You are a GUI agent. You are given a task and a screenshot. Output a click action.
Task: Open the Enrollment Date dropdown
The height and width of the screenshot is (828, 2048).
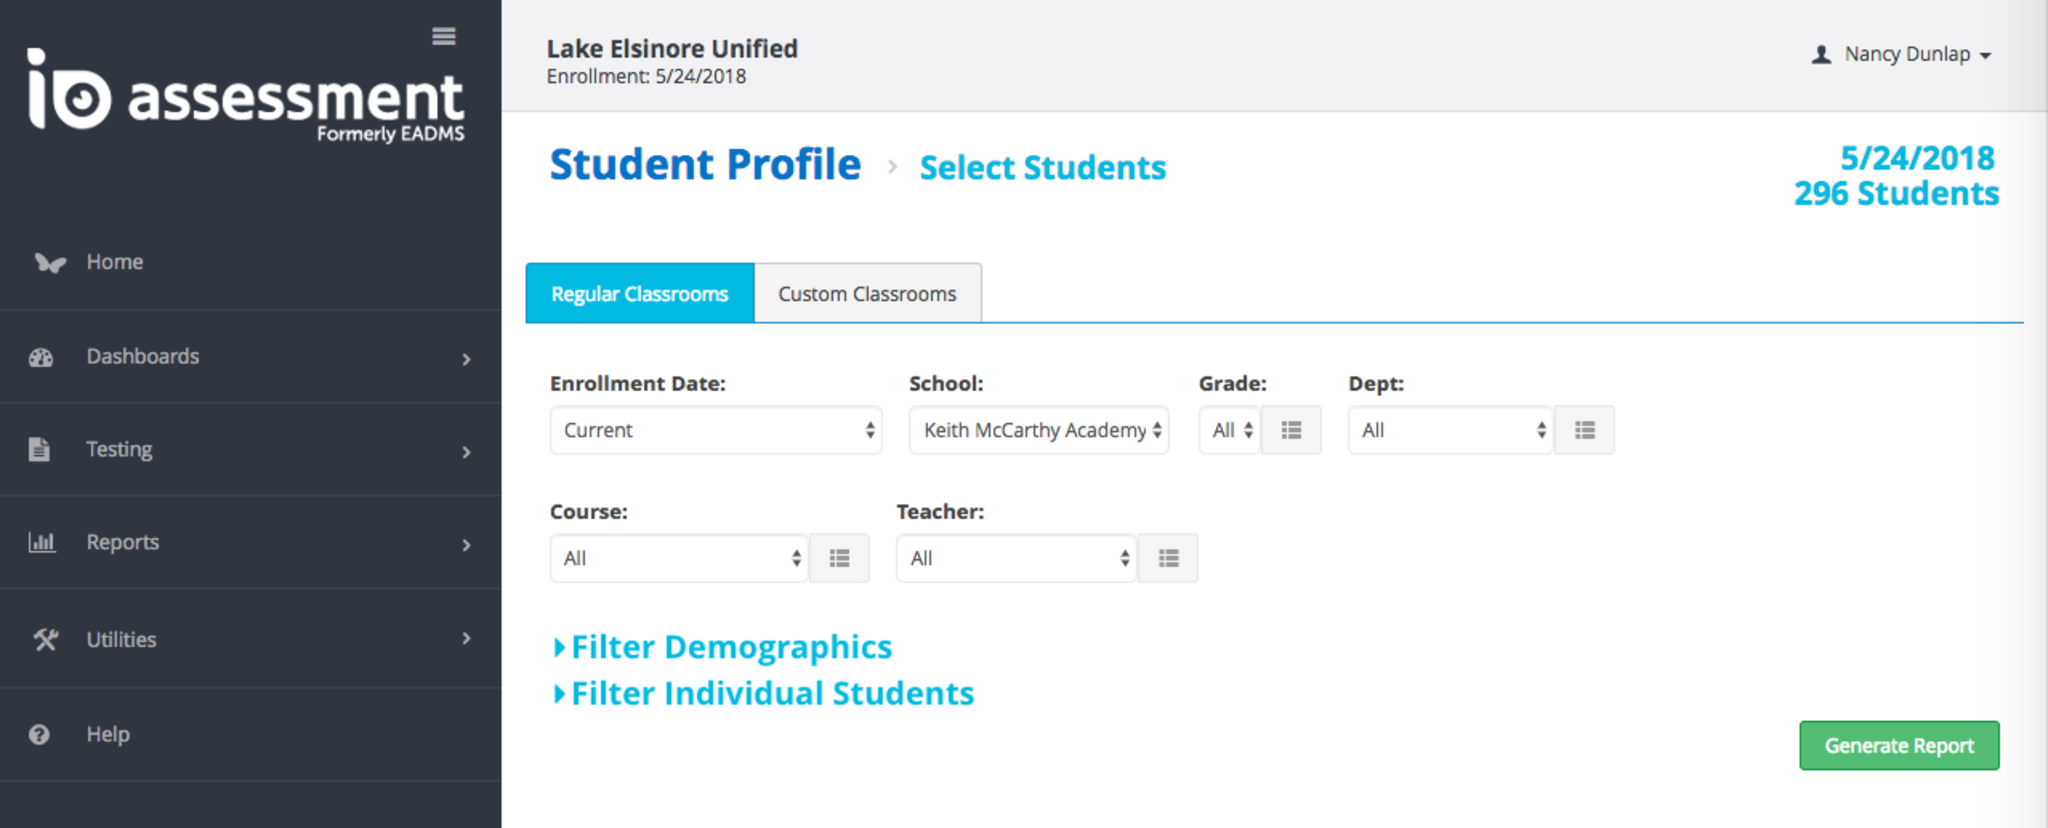(715, 431)
